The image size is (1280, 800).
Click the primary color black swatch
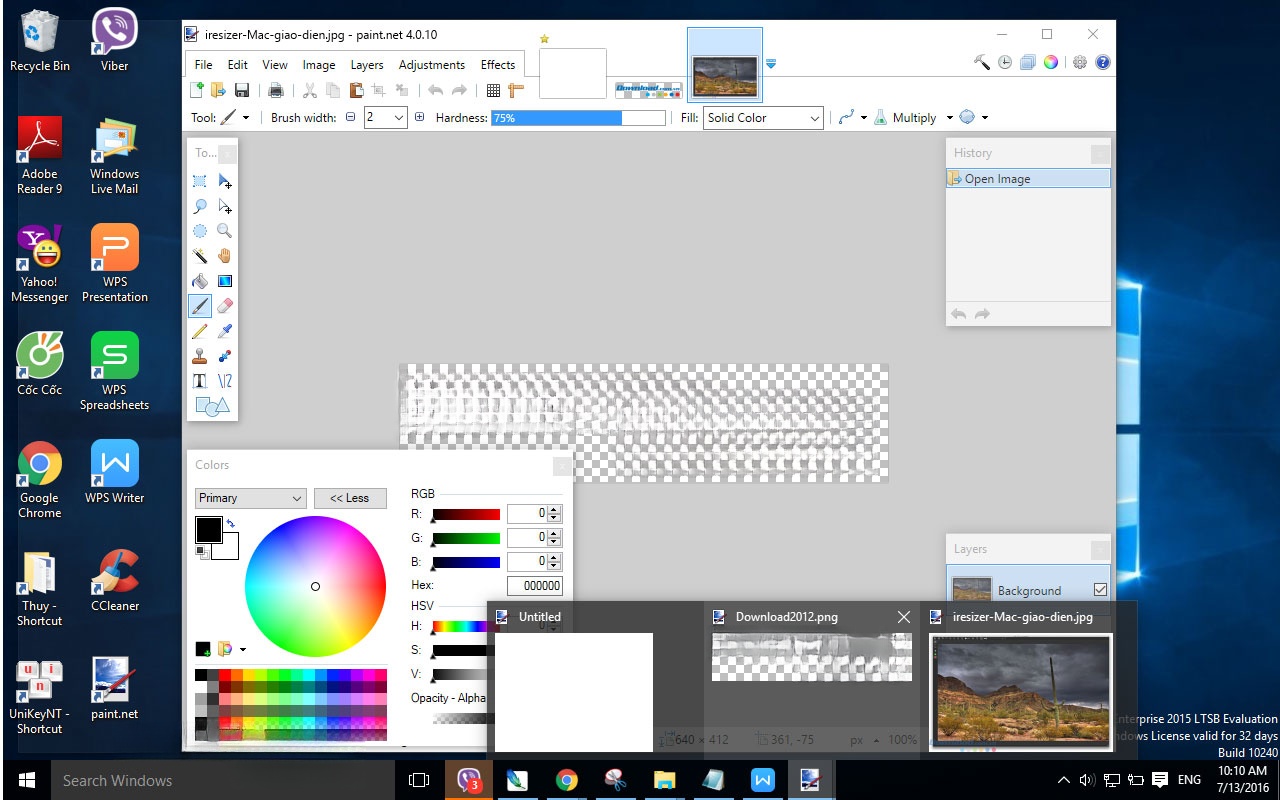[209, 530]
